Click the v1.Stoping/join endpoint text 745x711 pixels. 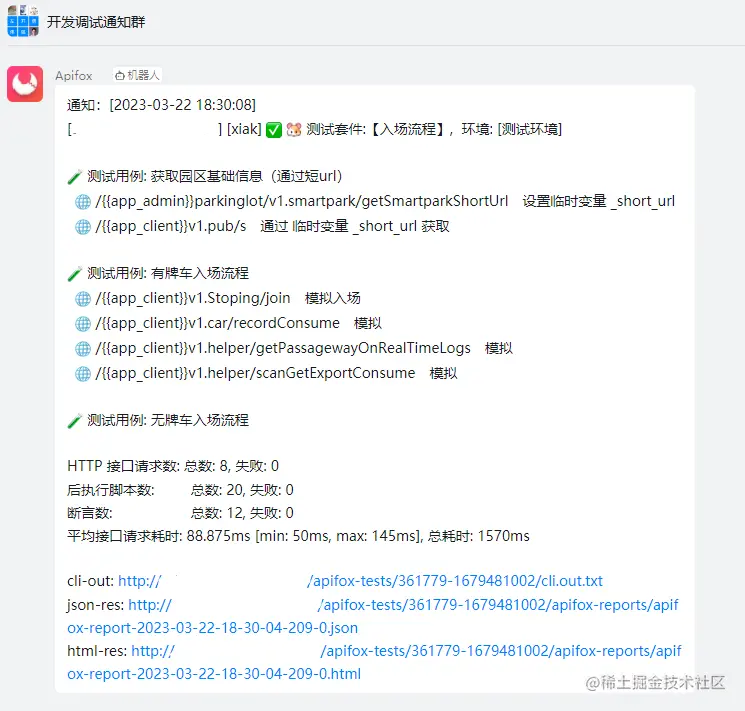(x=193, y=298)
